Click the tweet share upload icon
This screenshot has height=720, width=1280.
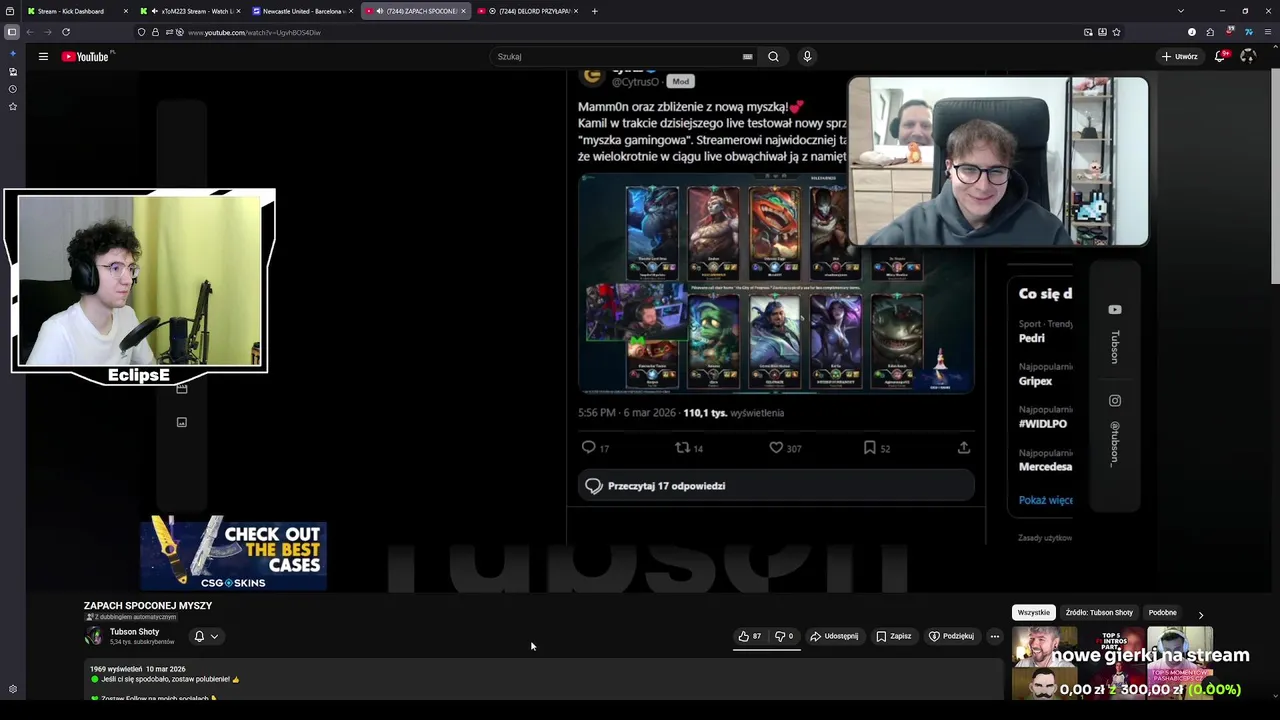(963, 448)
